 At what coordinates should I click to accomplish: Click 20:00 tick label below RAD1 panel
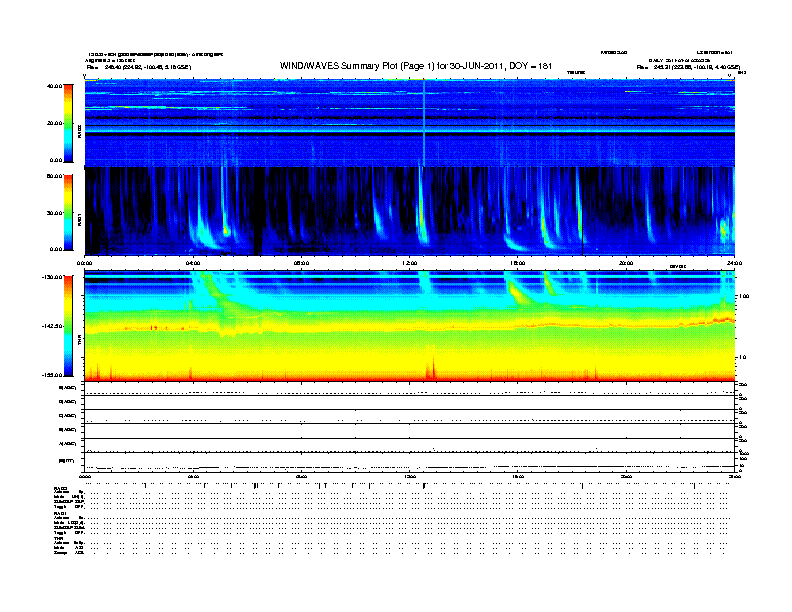(x=626, y=263)
